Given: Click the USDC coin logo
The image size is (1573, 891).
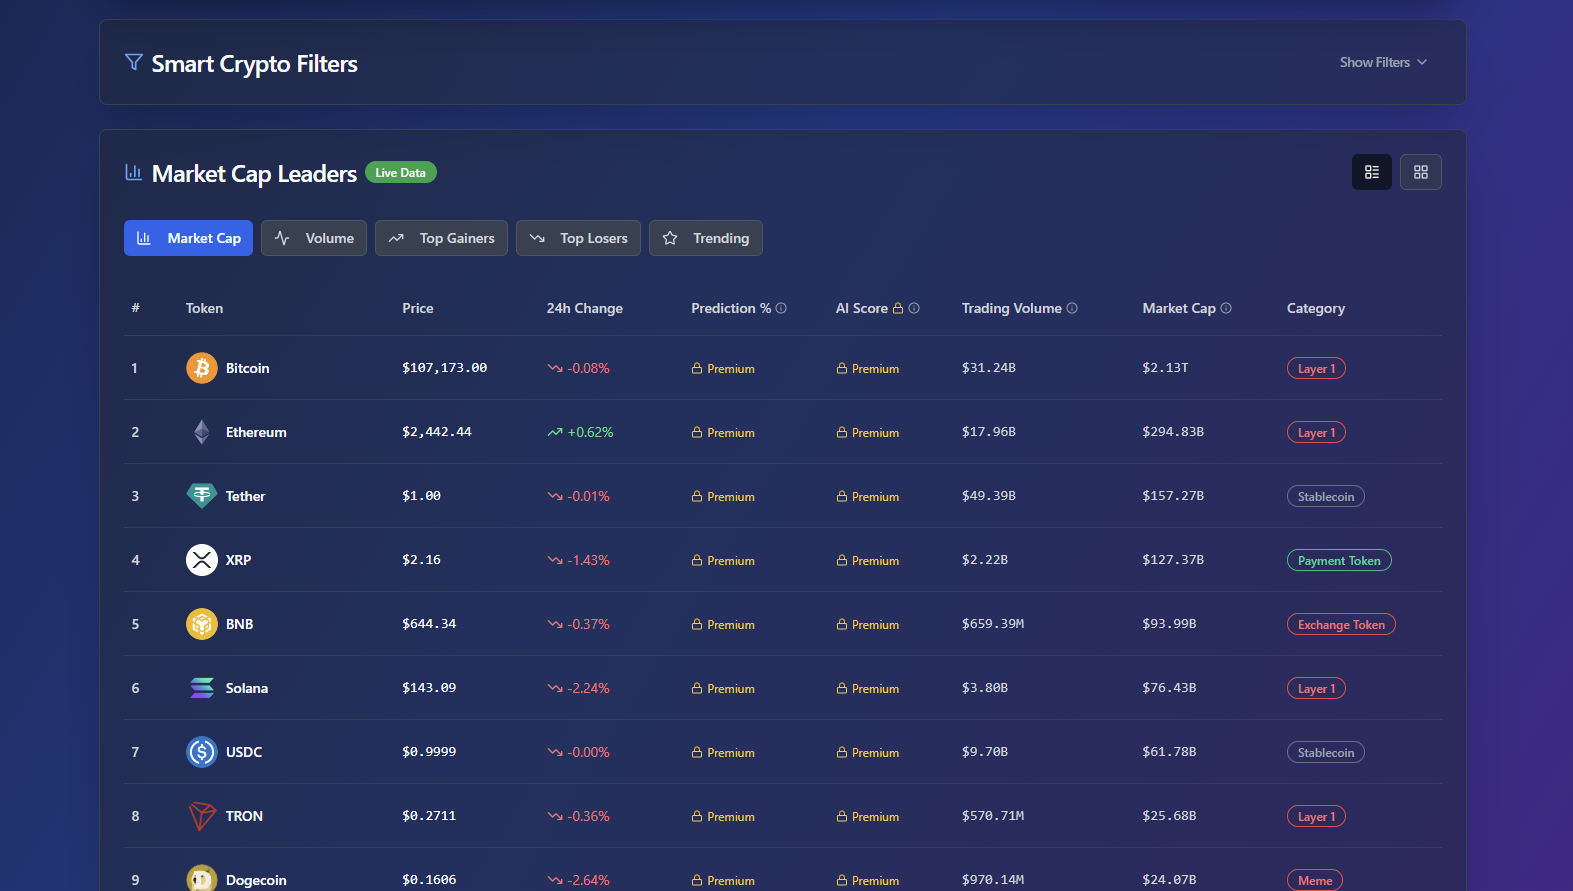Looking at the screenshot, I should [x=202, y=752].
